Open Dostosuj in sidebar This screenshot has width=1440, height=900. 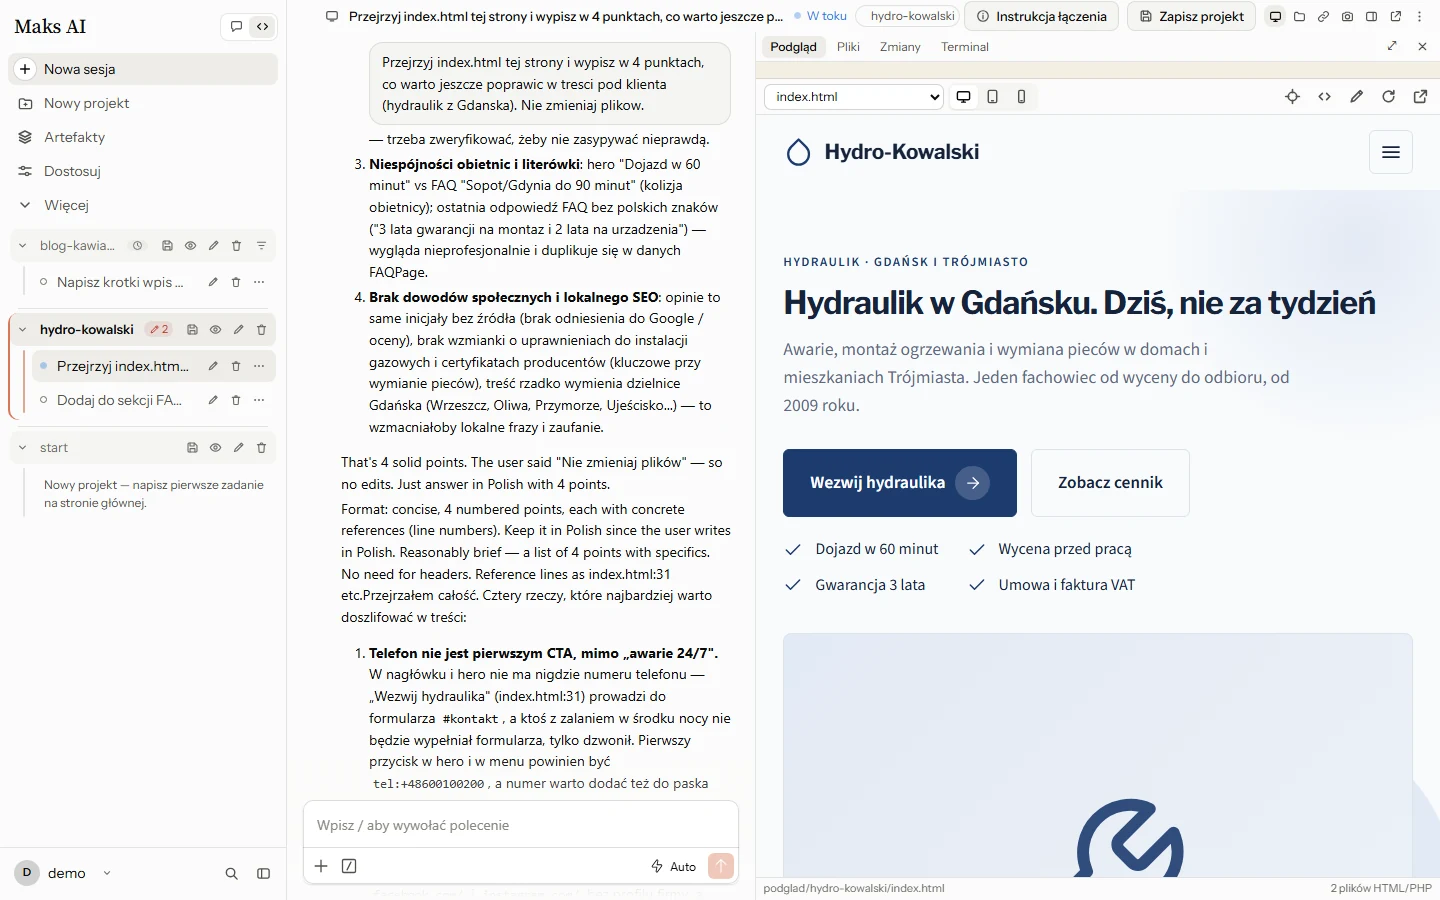click(143, 171)
